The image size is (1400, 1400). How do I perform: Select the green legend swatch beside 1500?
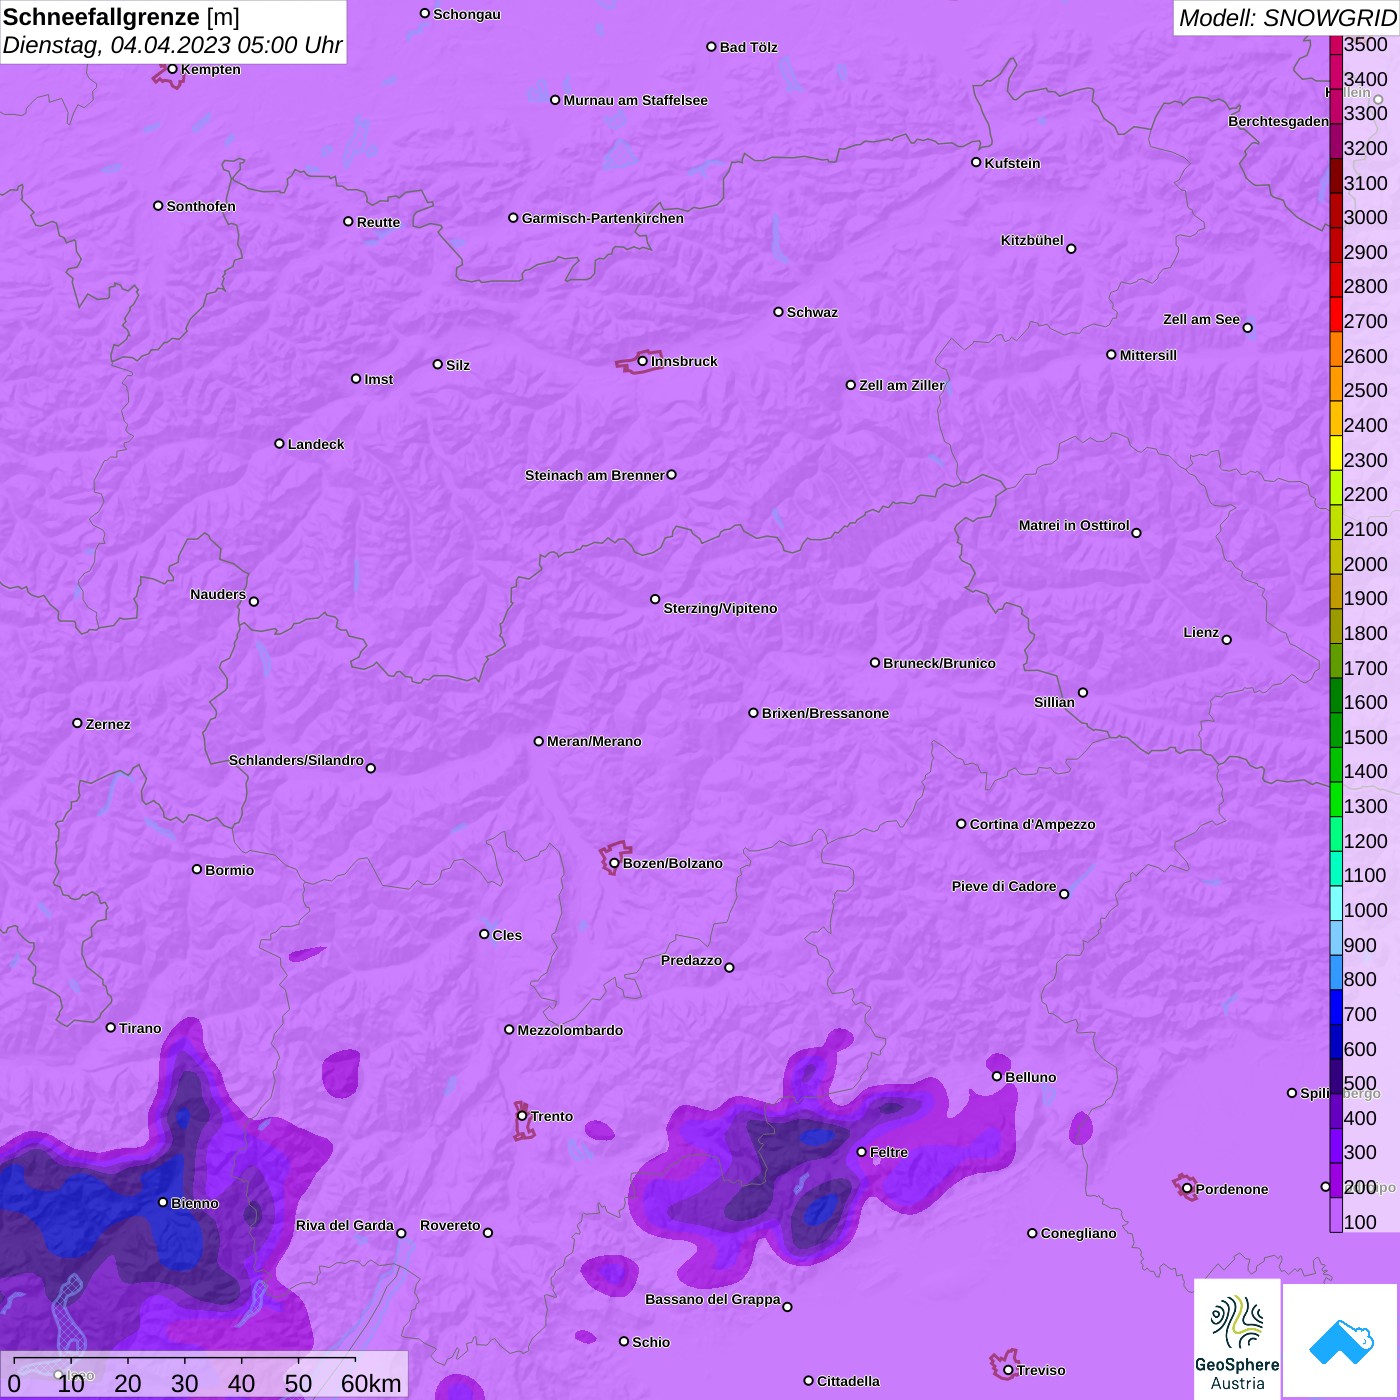point(1336,730)
